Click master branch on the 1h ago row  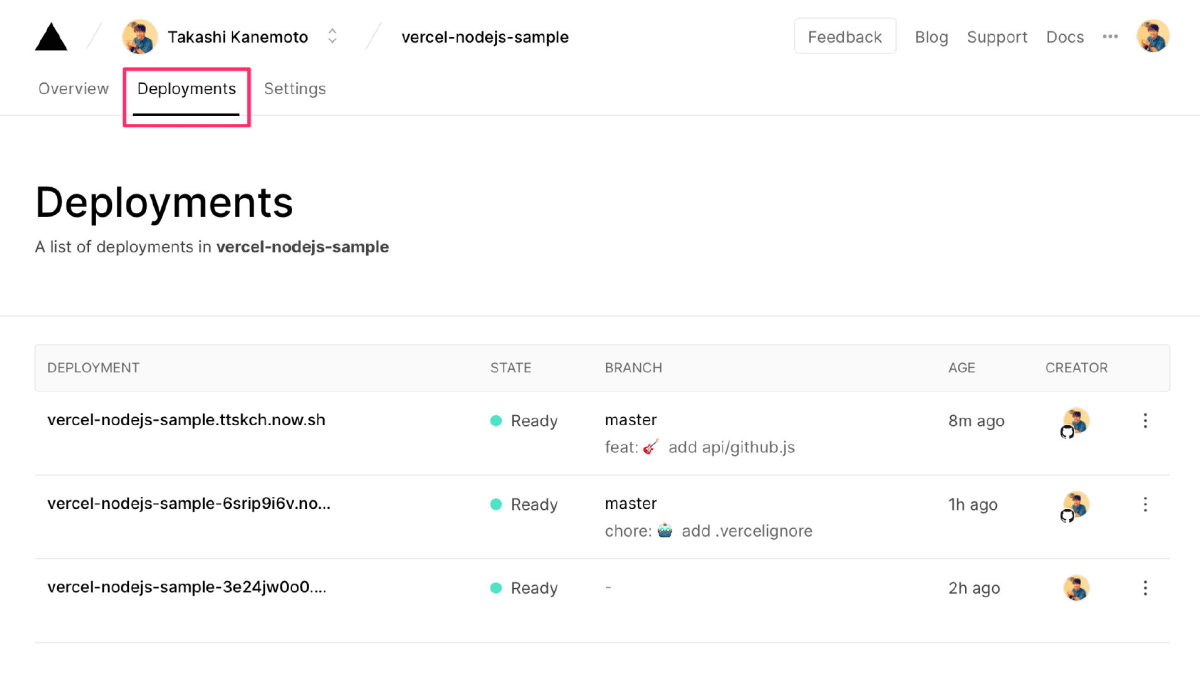pyautogui.click(x=631, y=504)
